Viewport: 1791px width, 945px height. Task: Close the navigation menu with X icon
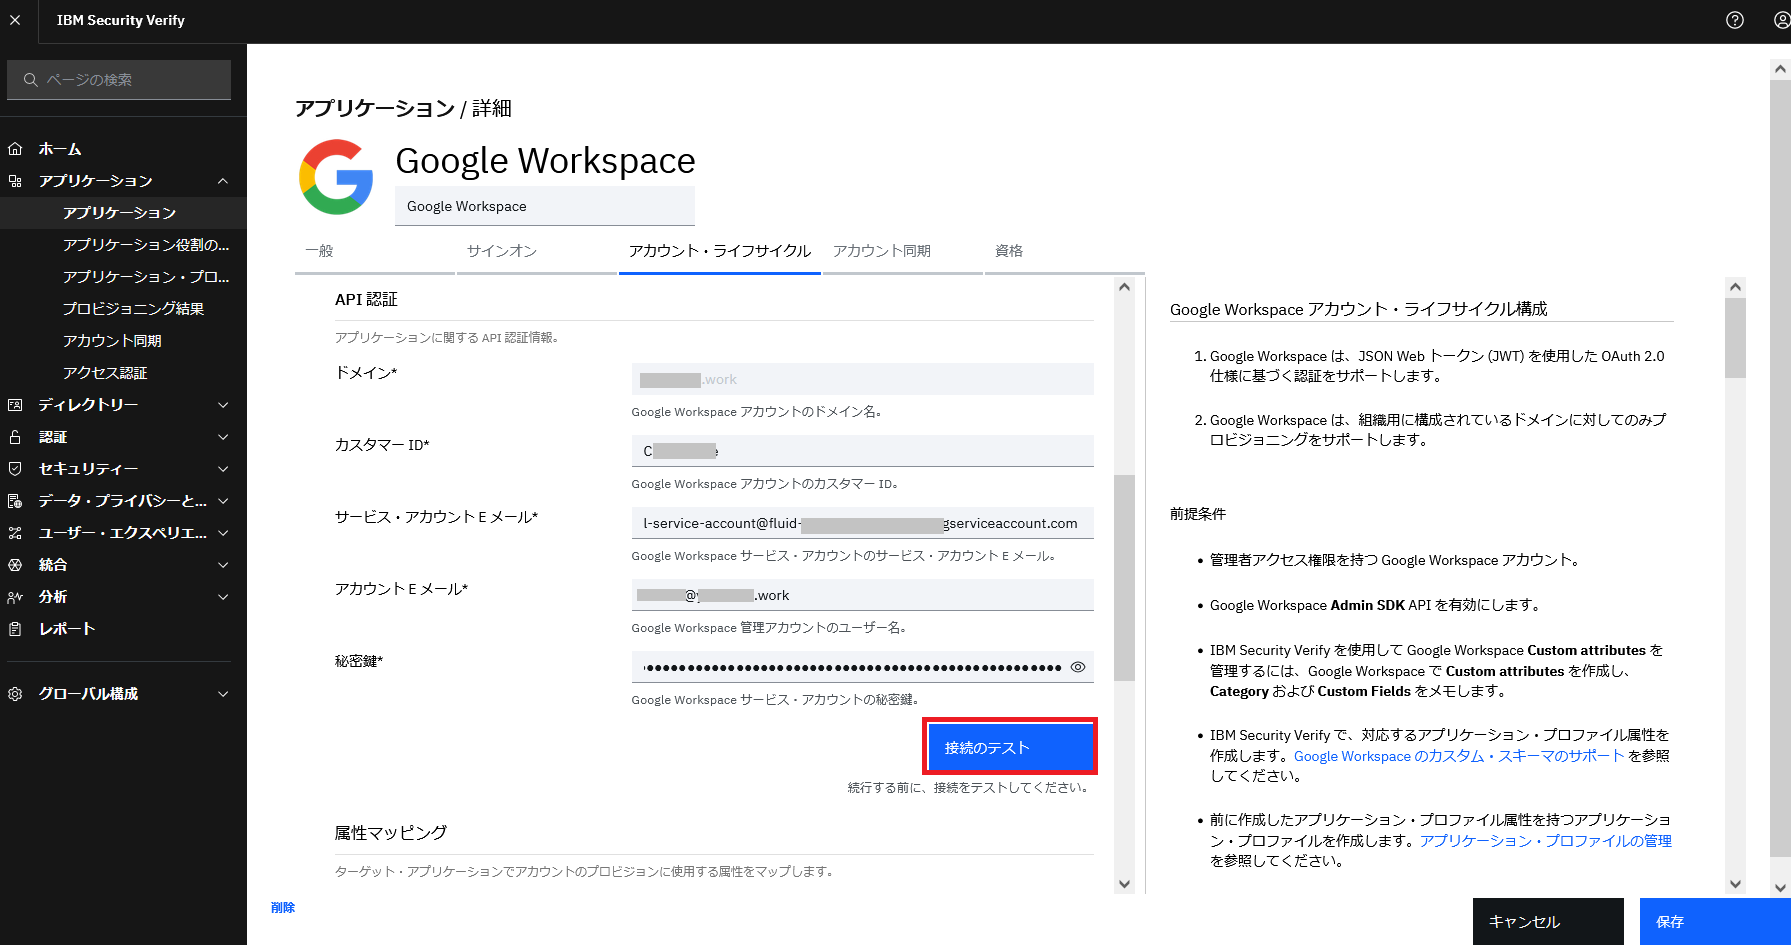(15, 20)
